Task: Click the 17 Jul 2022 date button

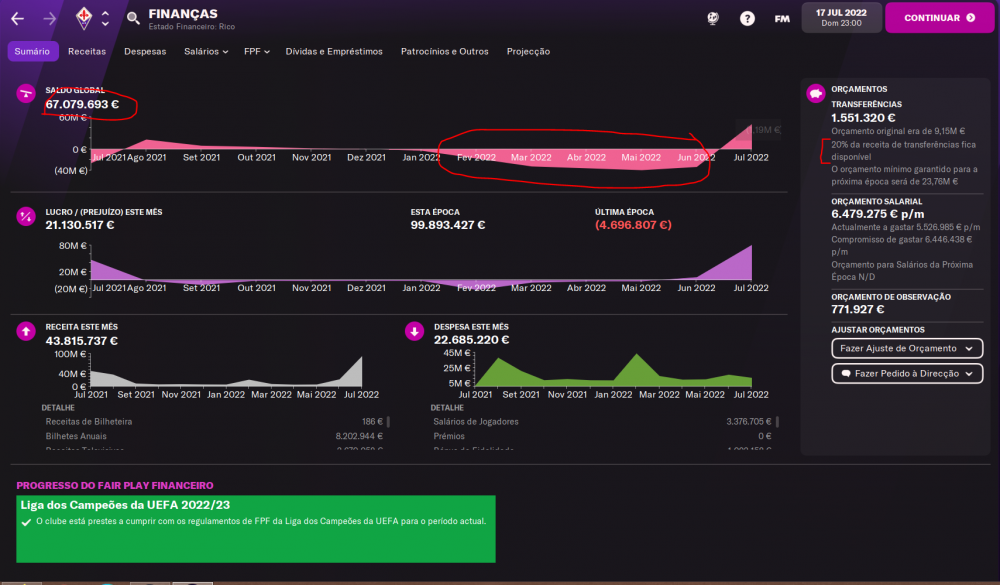Action: point(841,18)
